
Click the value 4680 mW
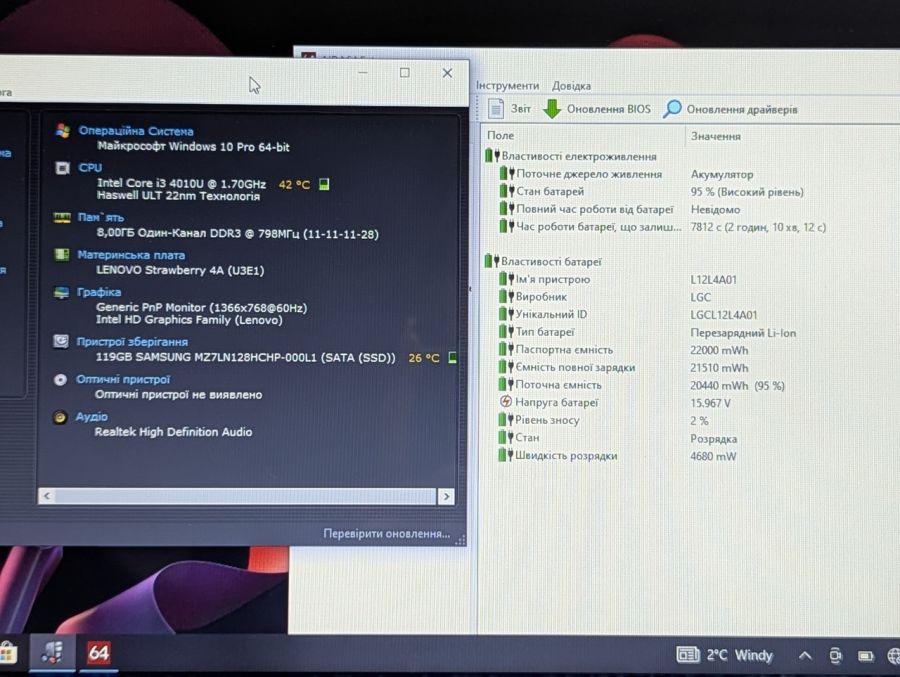713,457
